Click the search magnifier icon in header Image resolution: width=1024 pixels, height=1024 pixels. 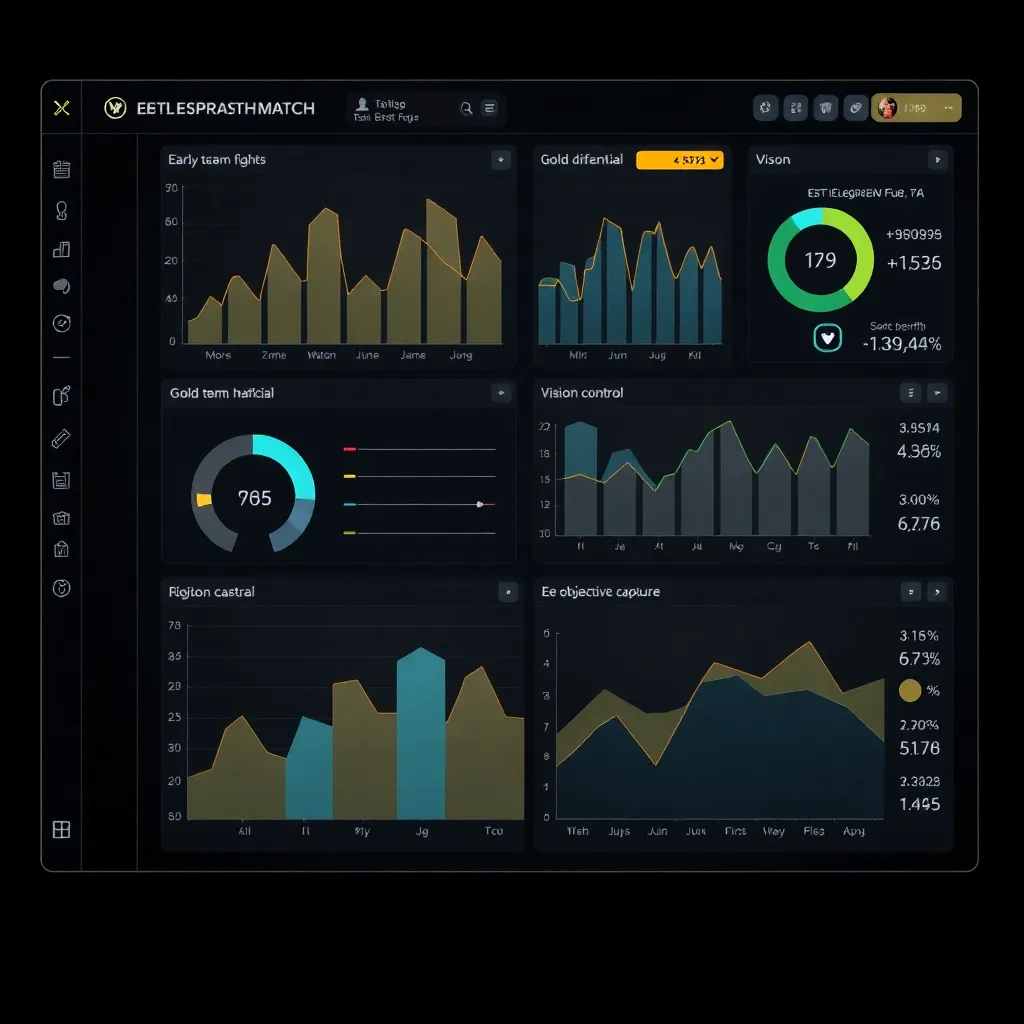pos(466,109)
